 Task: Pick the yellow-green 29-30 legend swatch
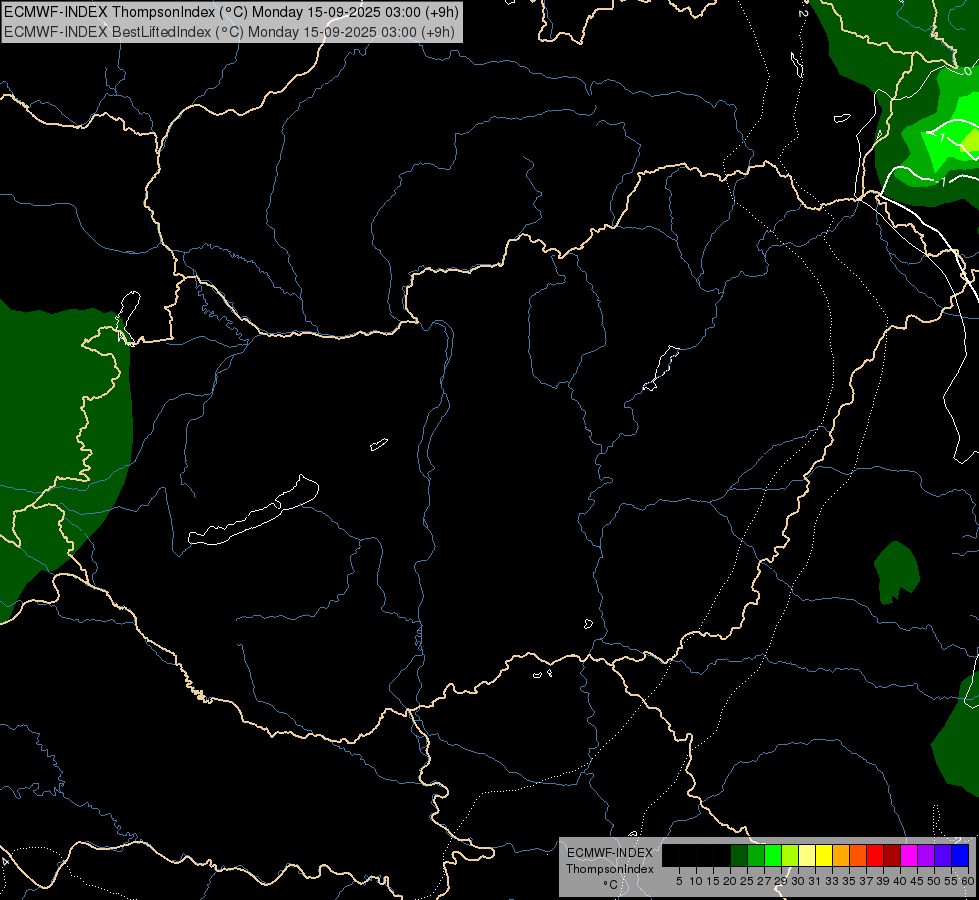click(790, 855)
